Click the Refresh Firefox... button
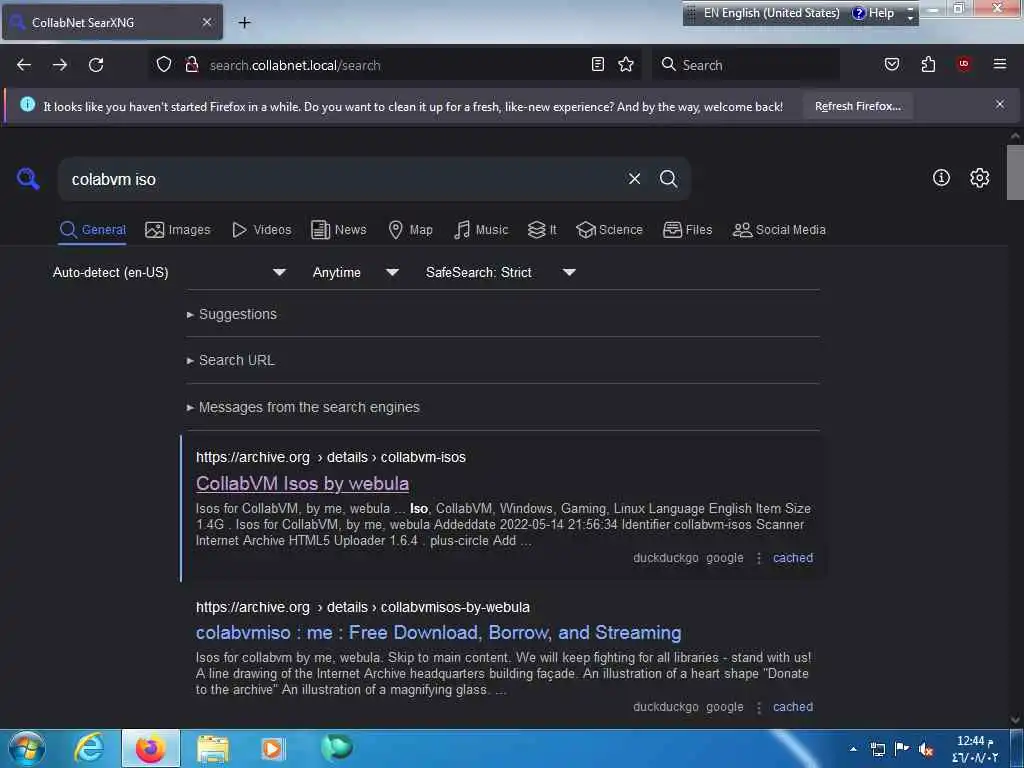Viewport: 1024px width, 768px height. pyautogui.click(x=857, y=106)
